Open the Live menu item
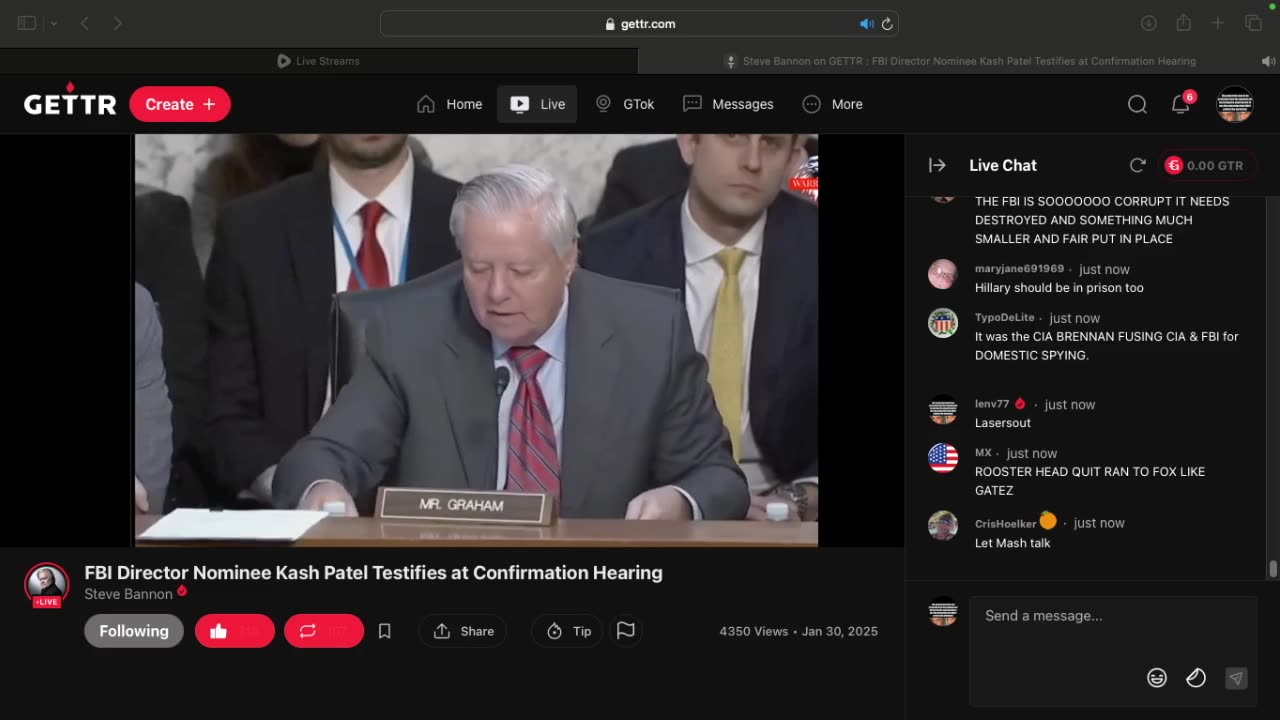This screenshot has width=1280, height=720. pos(537,104)
